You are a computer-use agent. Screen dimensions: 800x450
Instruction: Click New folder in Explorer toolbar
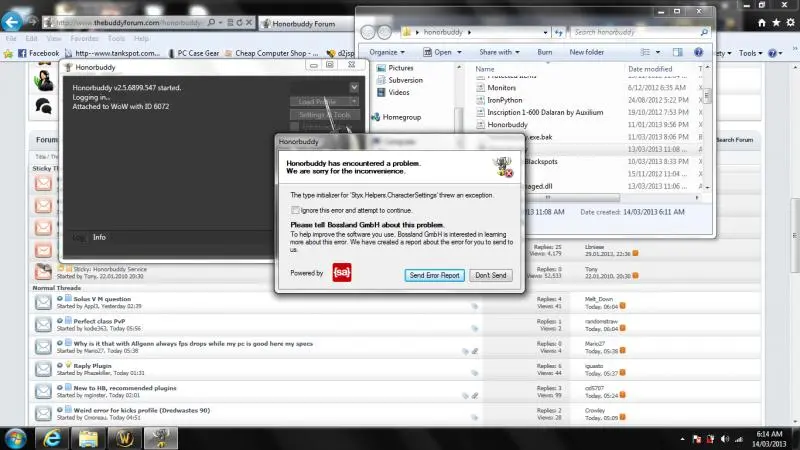[x=586, y=52]
